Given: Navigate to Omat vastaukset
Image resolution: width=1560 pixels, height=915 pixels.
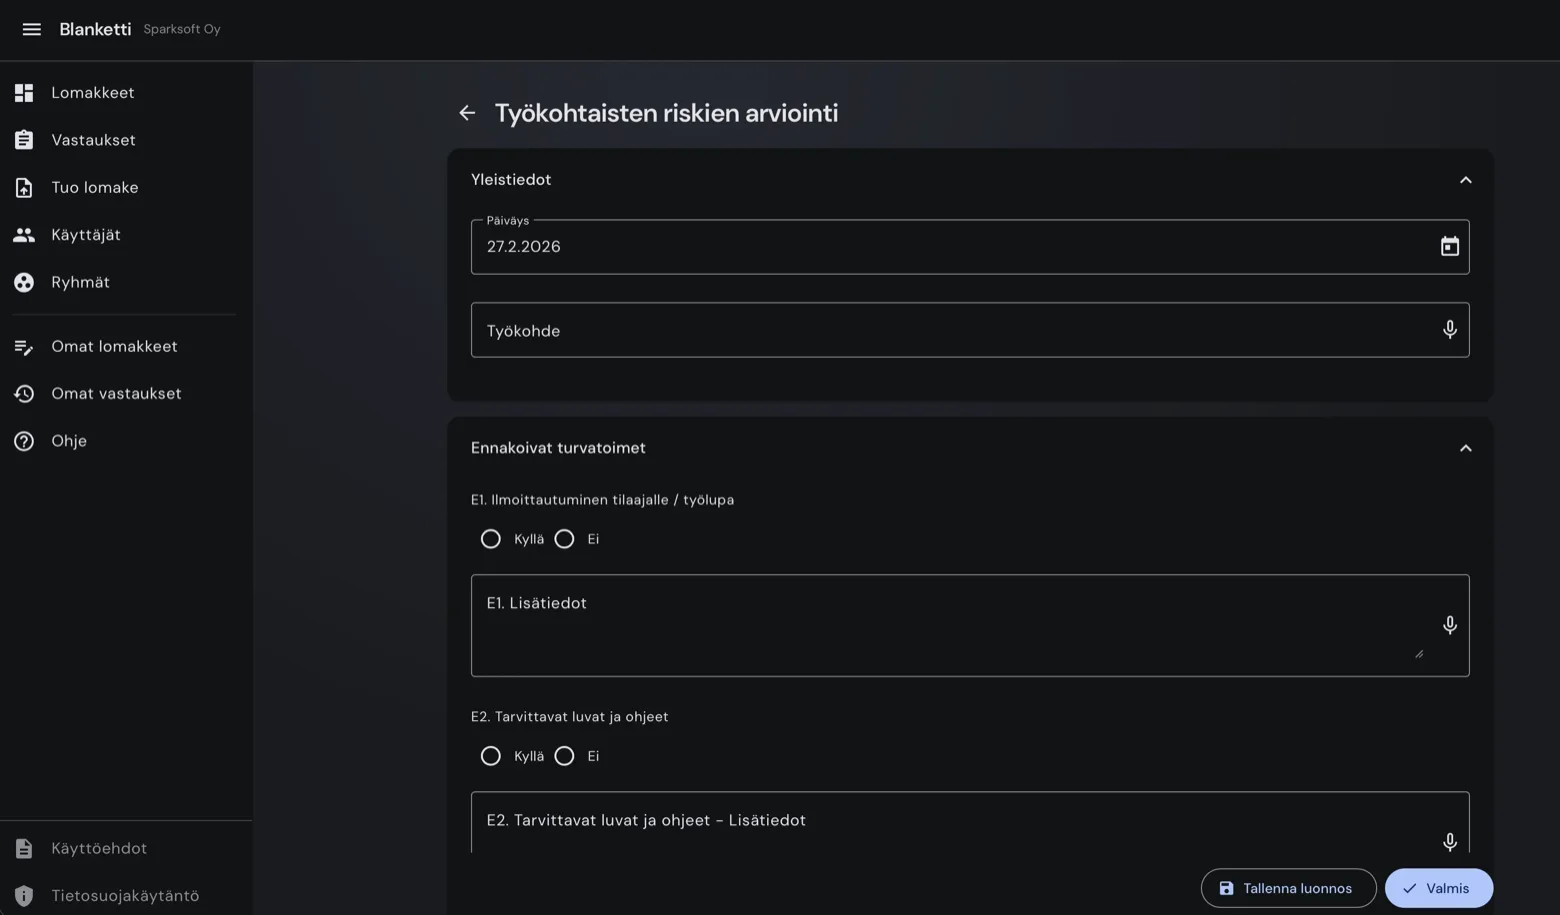Looking at the screenshot, I should (116, 394).
